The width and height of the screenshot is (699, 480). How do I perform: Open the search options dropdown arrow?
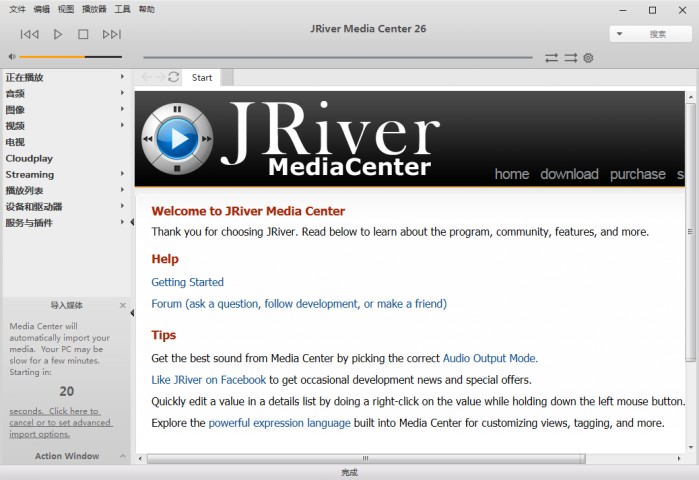619,34
